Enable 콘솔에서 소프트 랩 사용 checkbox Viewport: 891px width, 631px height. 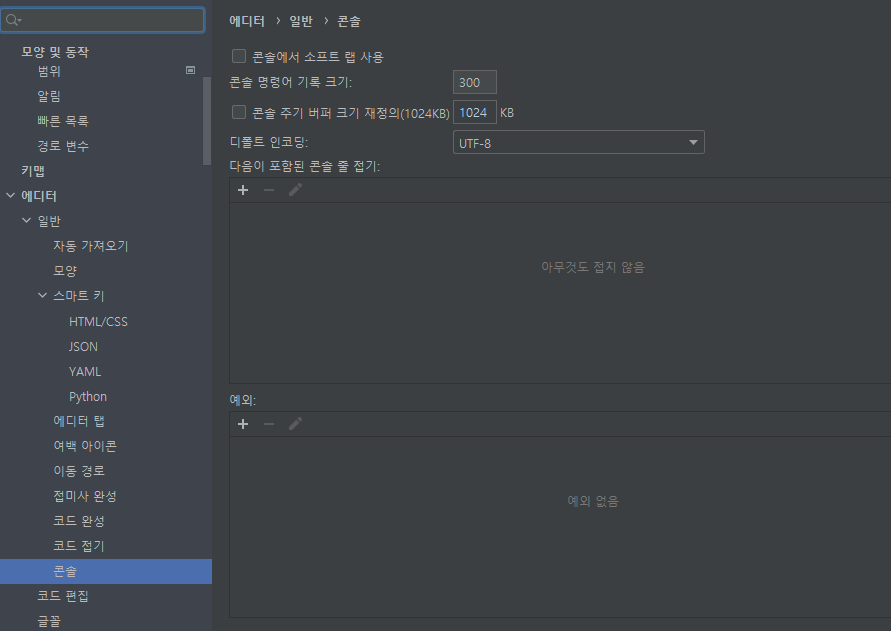click(239, 56)
